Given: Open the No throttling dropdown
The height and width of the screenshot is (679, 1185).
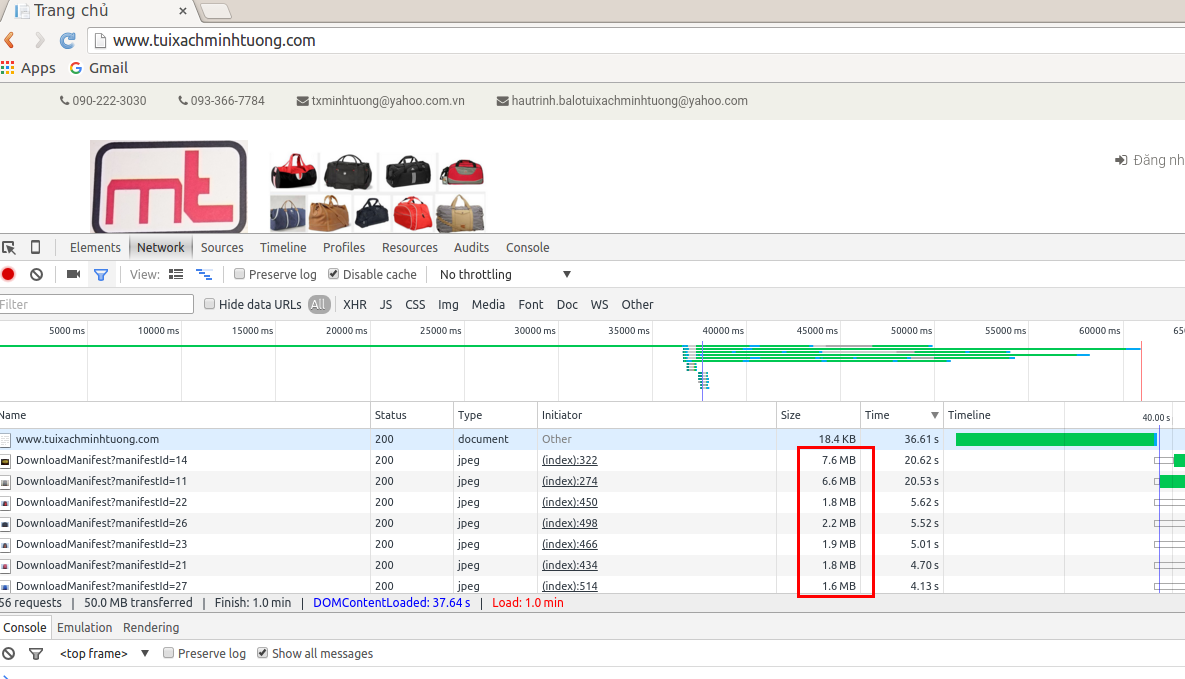Looking at the screenshot, I should click(505, 274).
